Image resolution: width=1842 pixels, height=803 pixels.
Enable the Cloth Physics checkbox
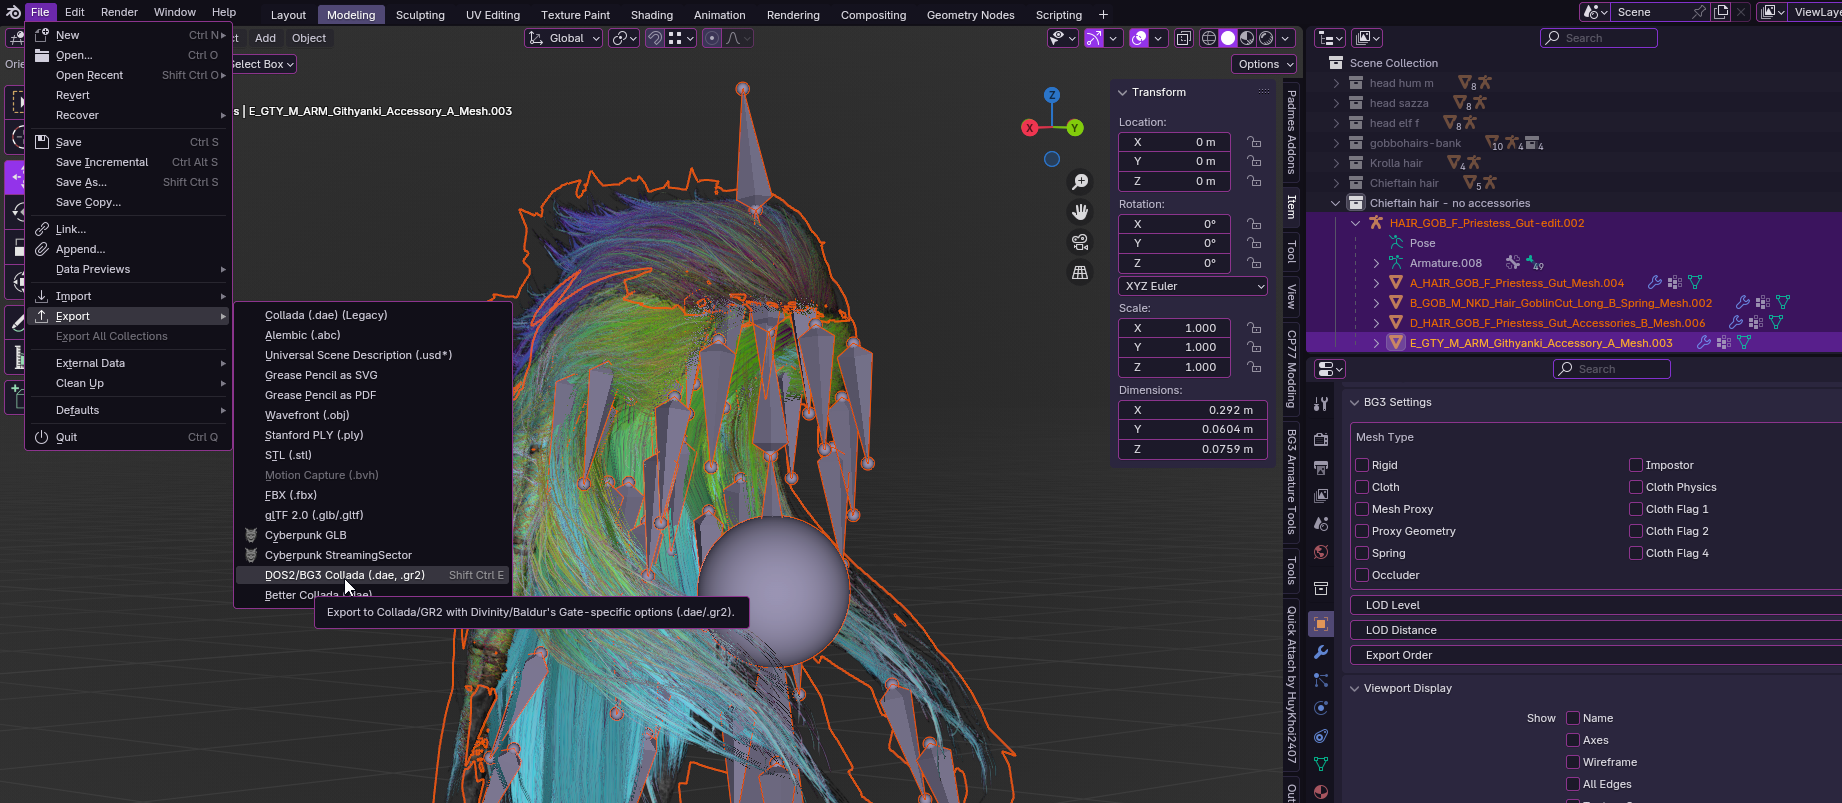tap(1636, 487)
